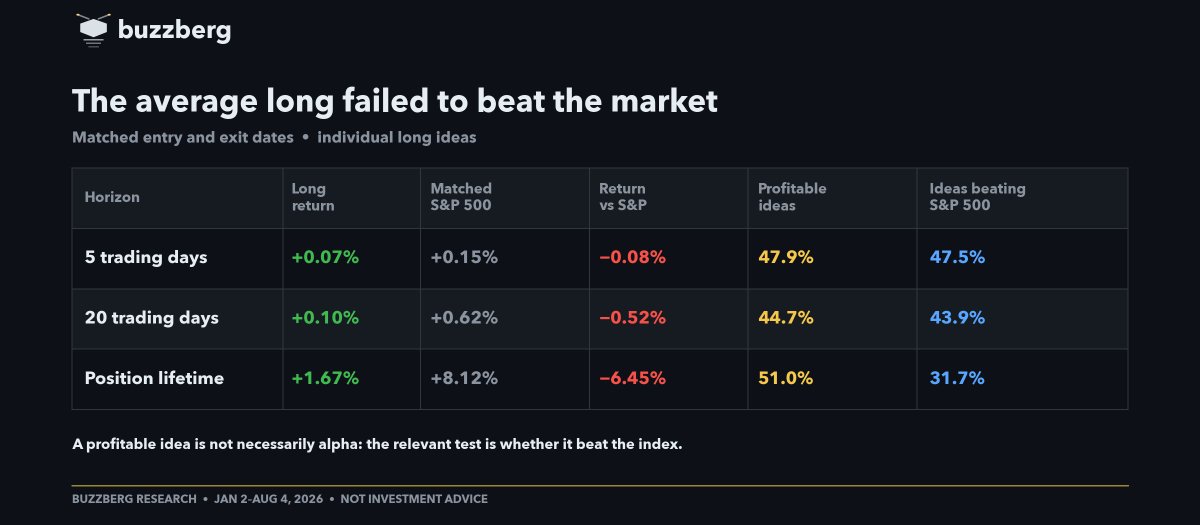Click the −6.45% return vs S&P value

[632, 378]
